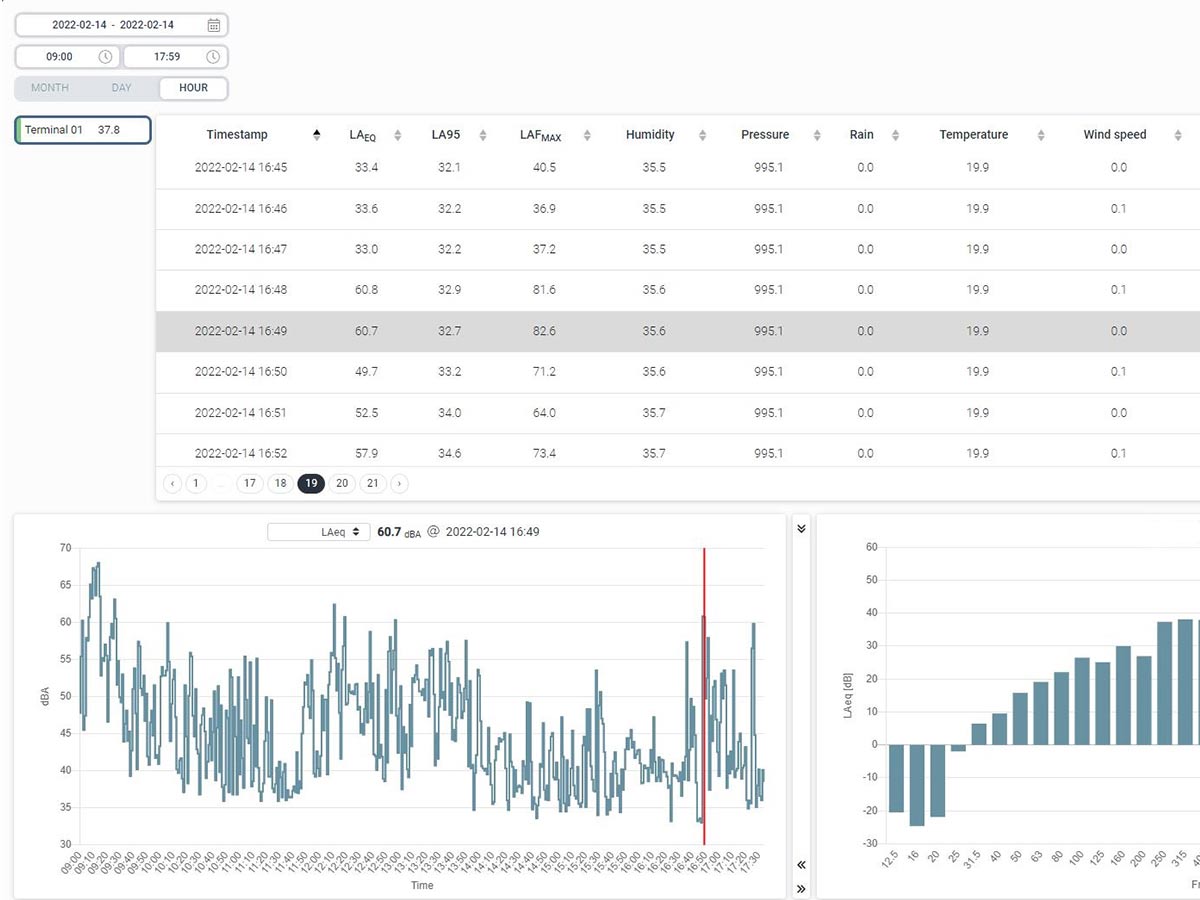Switch aggregation to MONTH
Screen dimensions: 1200x900
pyautogui.click(x=50, y=88)
